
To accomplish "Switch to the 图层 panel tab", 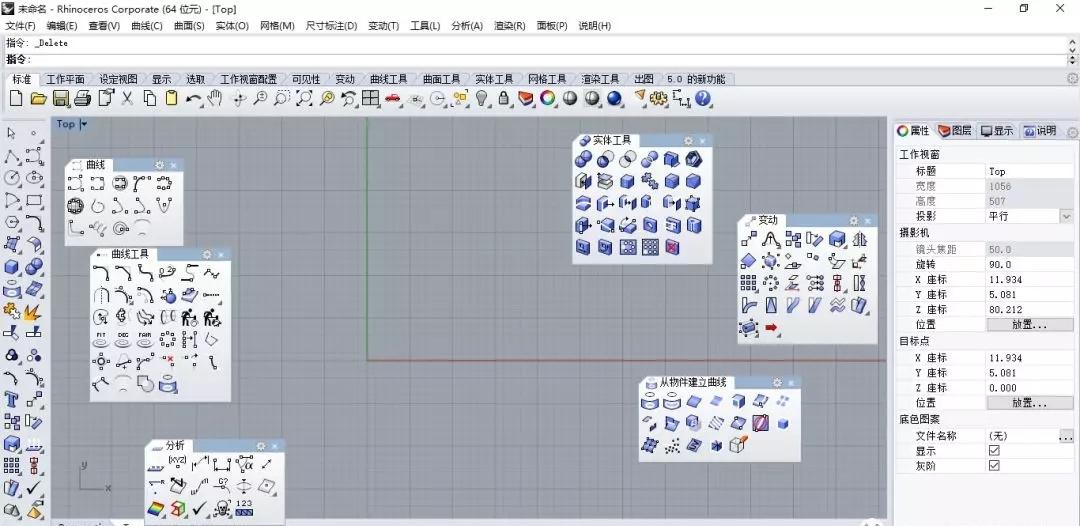I will click(955, 130).
